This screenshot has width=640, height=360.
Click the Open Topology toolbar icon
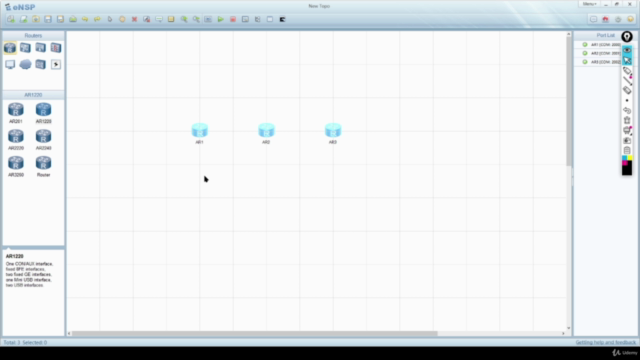click(36, 19)
